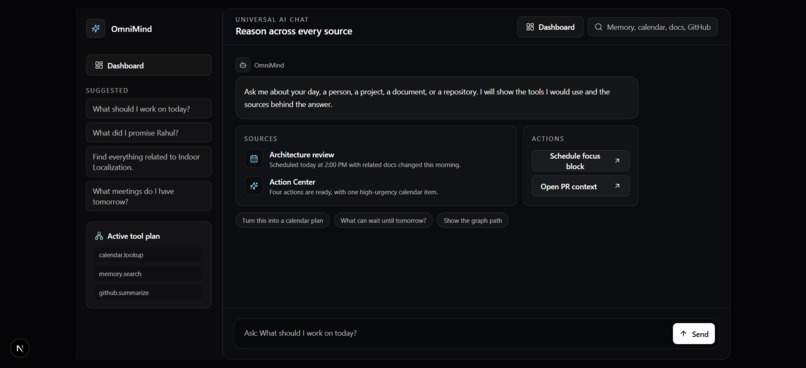806x368 pixels.
Task: Select the memory.search tool entry
Action: pos(149,274)
